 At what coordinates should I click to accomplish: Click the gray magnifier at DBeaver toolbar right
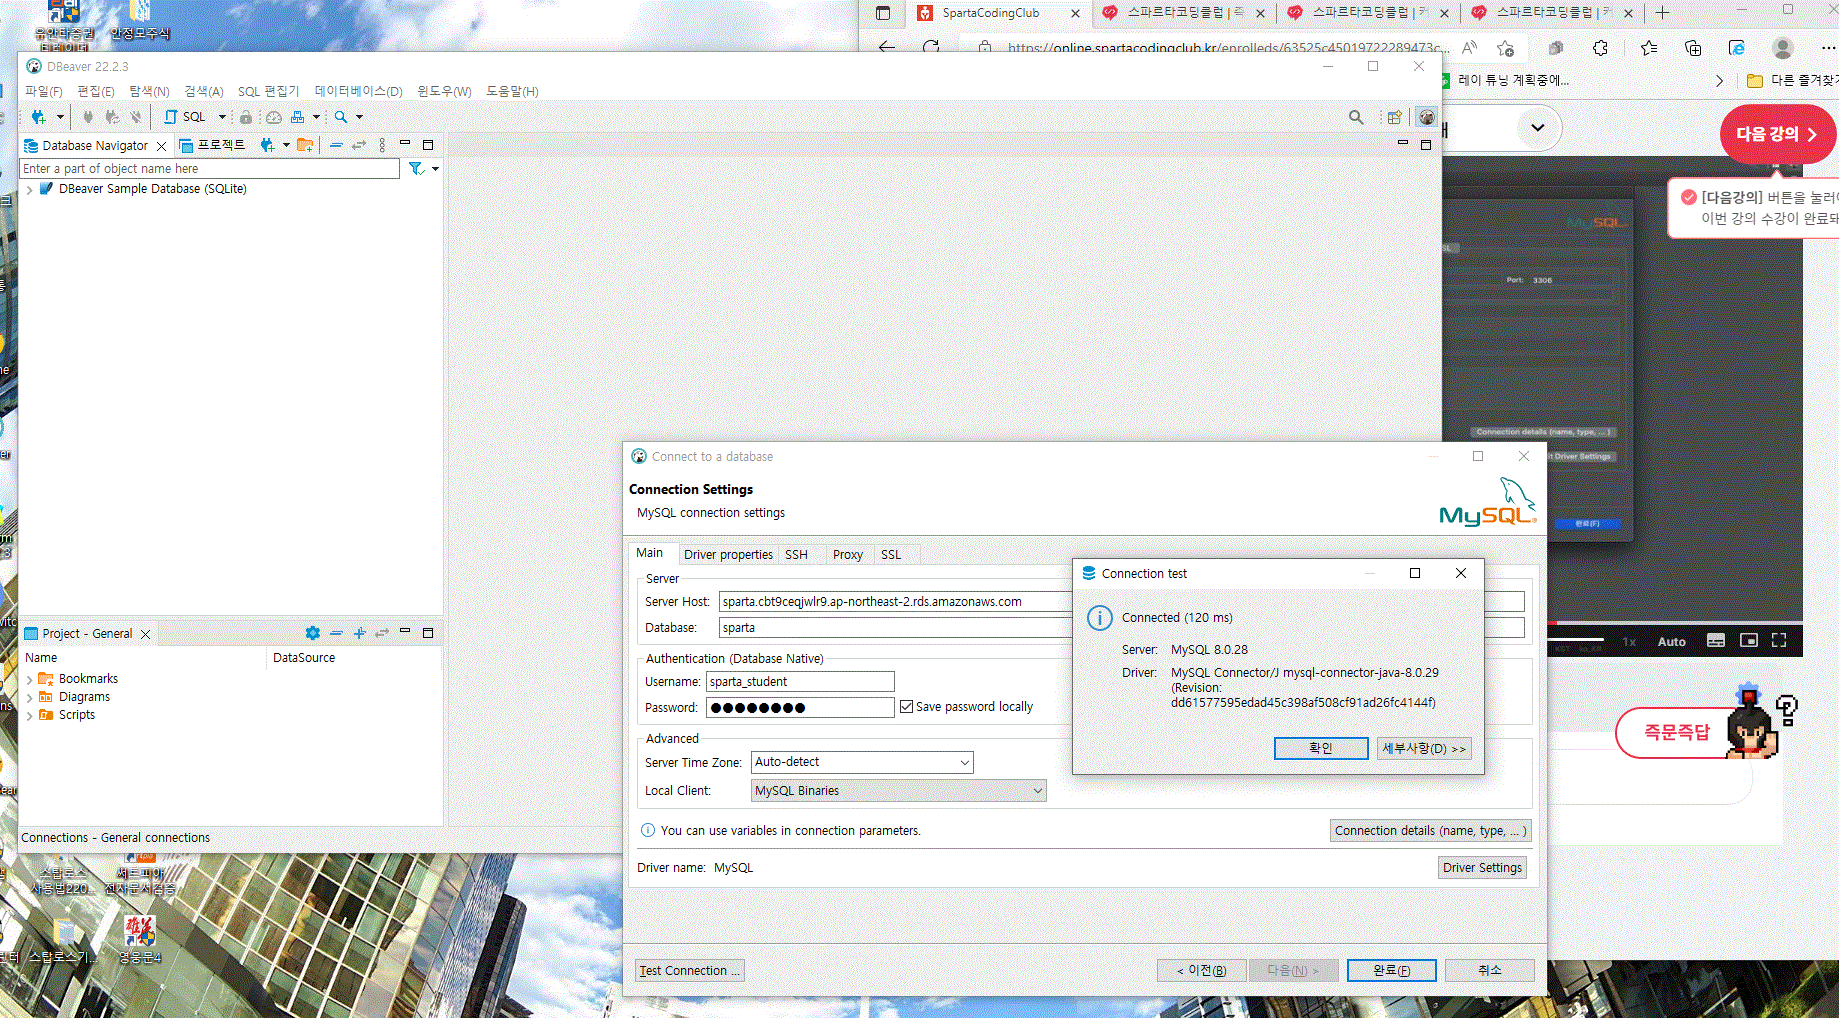[x=1356, y=117]
